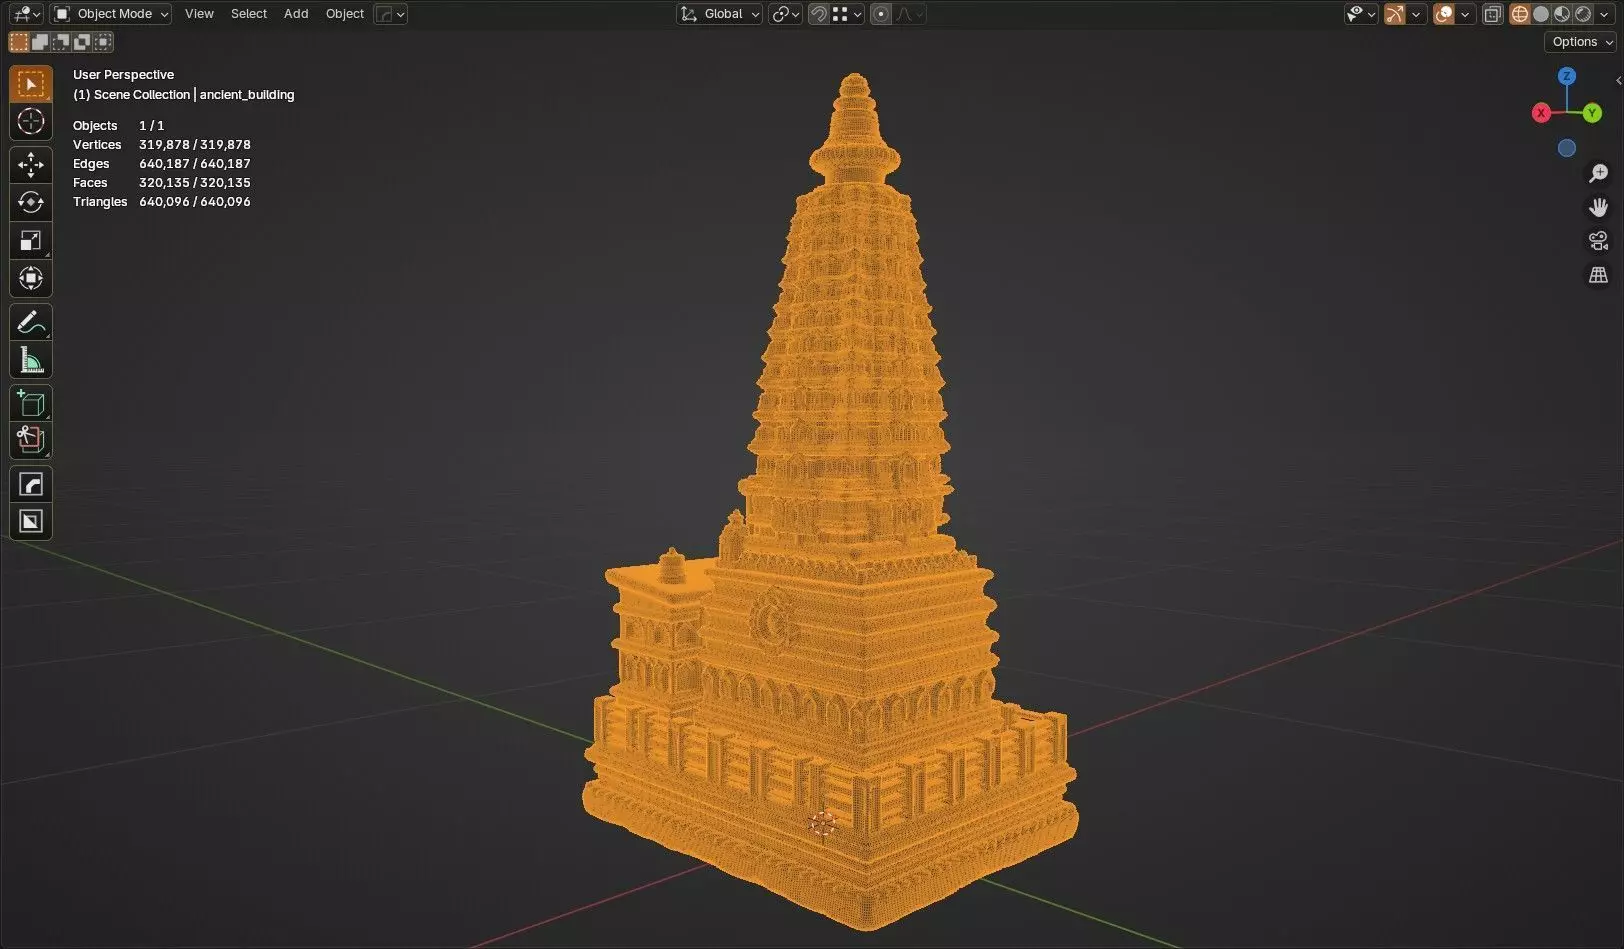The height and width of the screenshot is (949, 1624).
Task: Click the Edges count '640,187 / 640,187'
Action: point(195,163)
